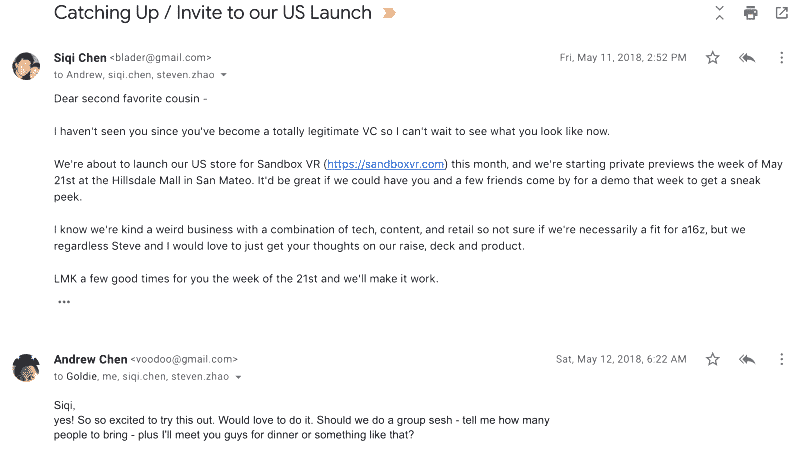Viewport: 800px width, 452px height.
Task: Collapse all messages in the thread
Action: tap(719, 13)
